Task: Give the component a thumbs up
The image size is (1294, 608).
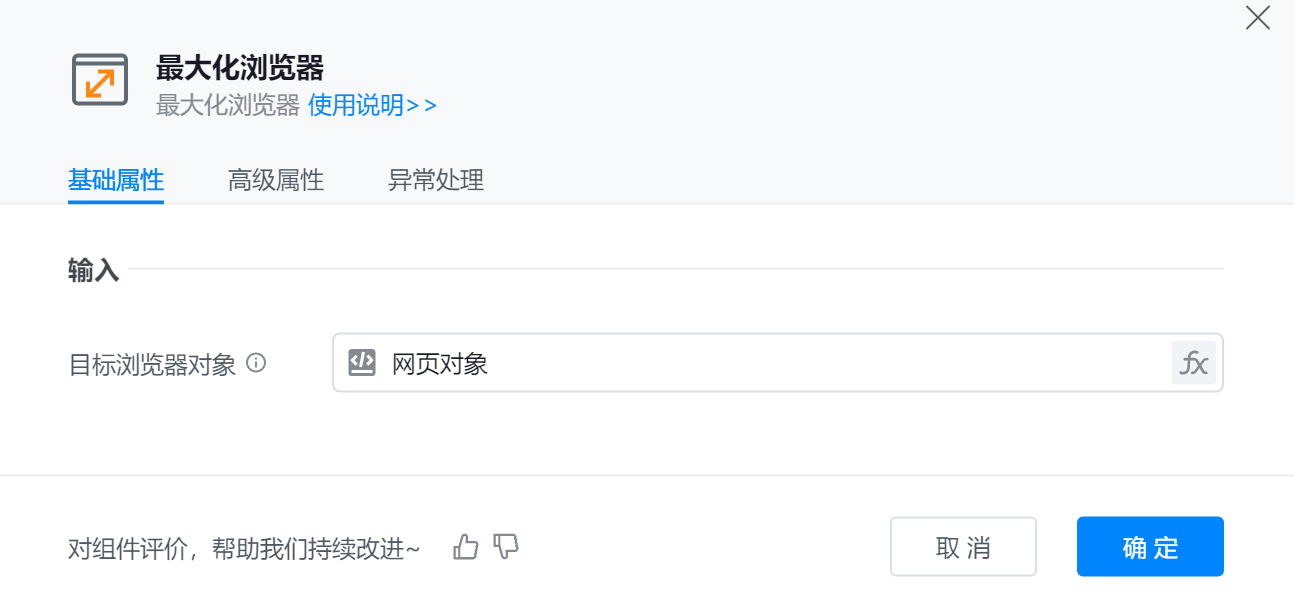Action: coord(466,547)
